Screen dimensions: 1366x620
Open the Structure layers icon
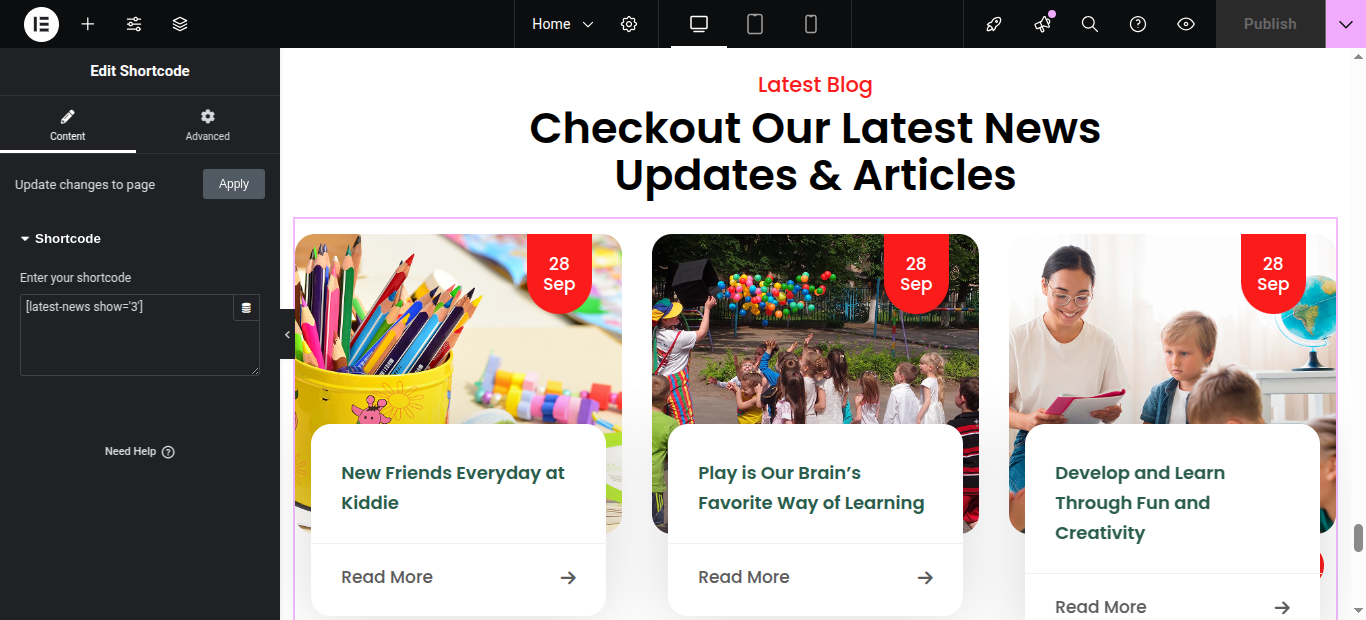(180, 24)
